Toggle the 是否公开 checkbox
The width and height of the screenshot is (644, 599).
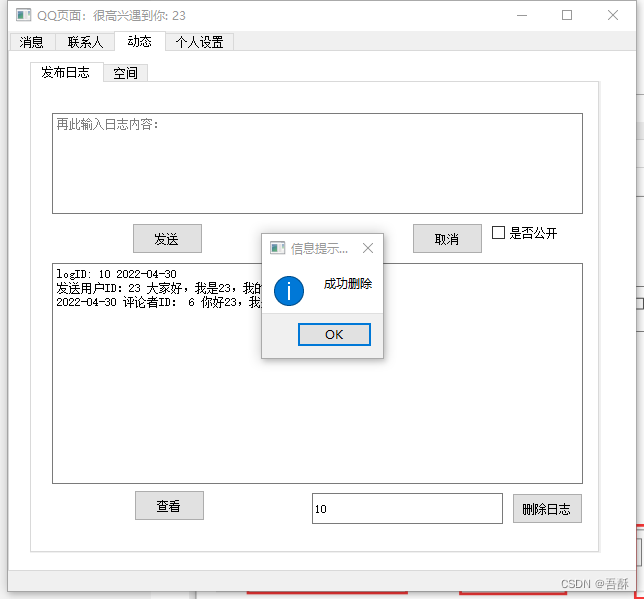pyautogui.click(x=498, y=233)
